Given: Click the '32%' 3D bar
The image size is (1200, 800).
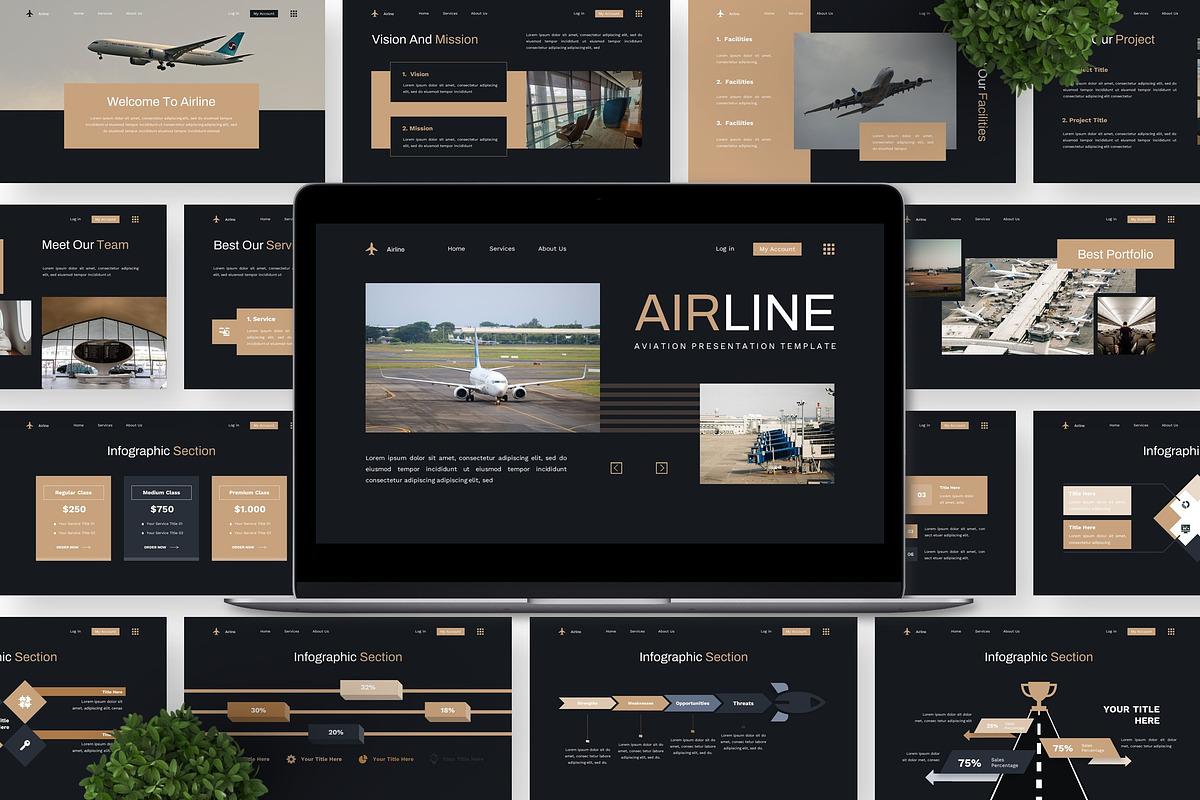Looking at the screenshot, I should click(x=370, y=688).
